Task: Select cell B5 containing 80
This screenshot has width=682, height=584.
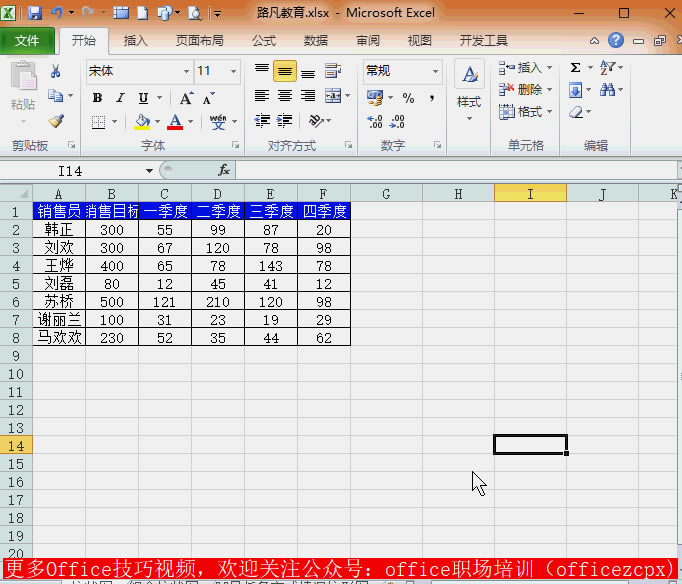Action: tap(112, 283)
